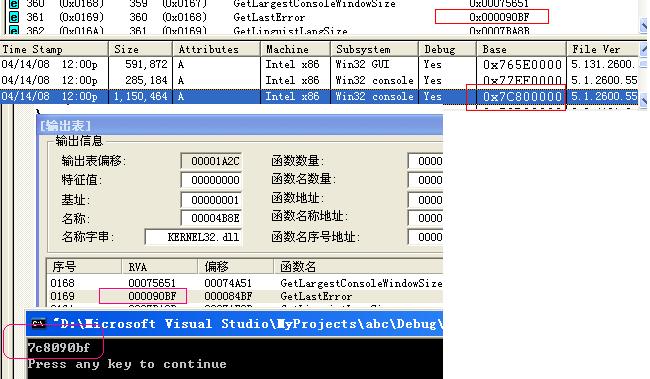Click base address 0x765E0000
This screenshot has width=650, height=379.
click(x=522, y=65)
